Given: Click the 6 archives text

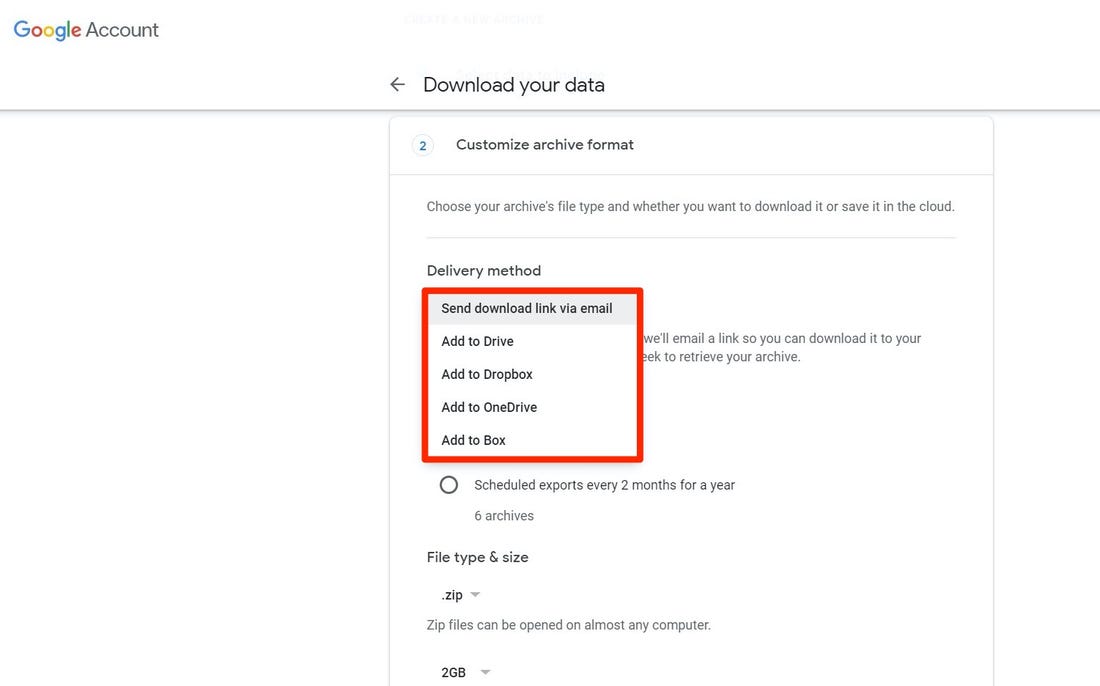Looking at the screenshot, I should tap(504, 516).
